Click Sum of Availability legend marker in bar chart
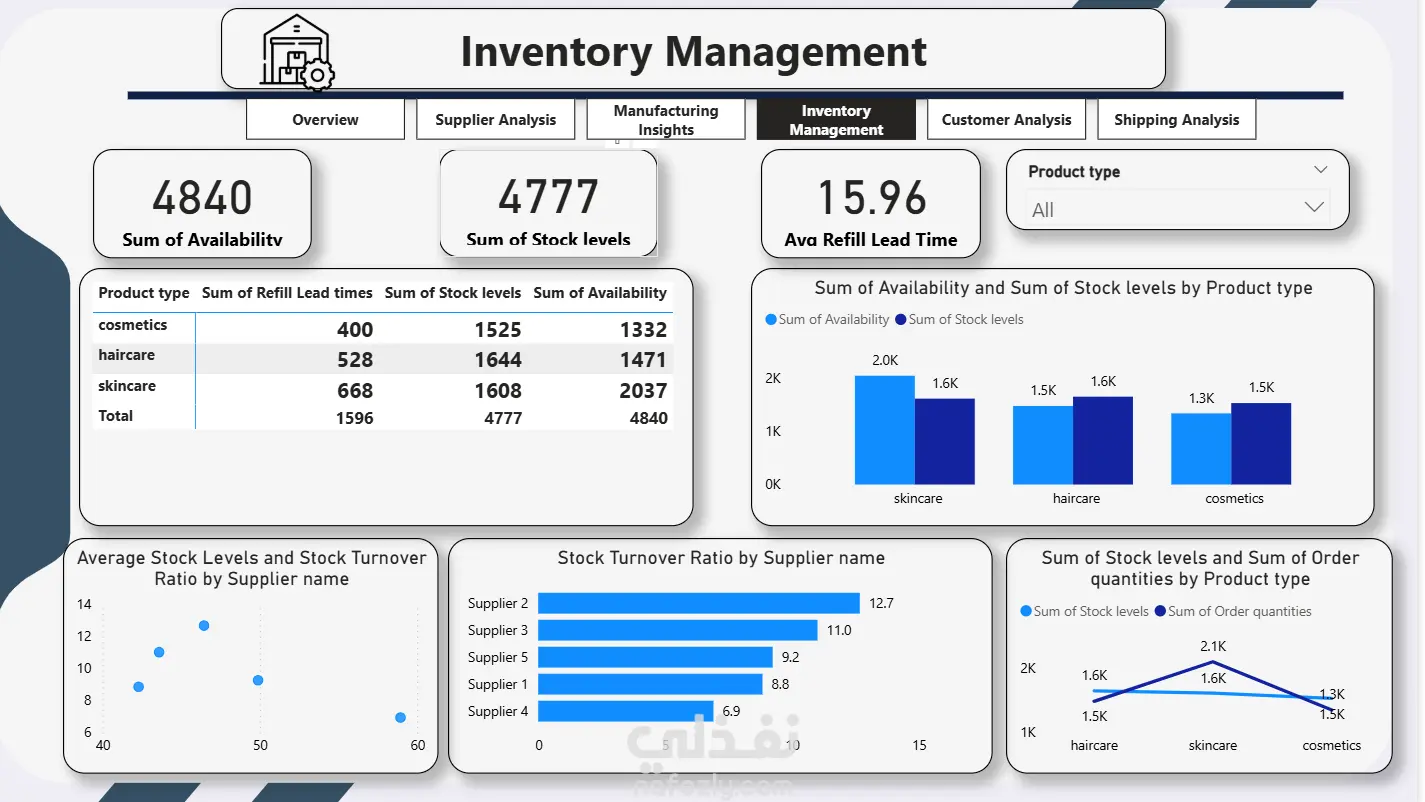This screenshot has height=802, width=1425. (x=771, y=320)
